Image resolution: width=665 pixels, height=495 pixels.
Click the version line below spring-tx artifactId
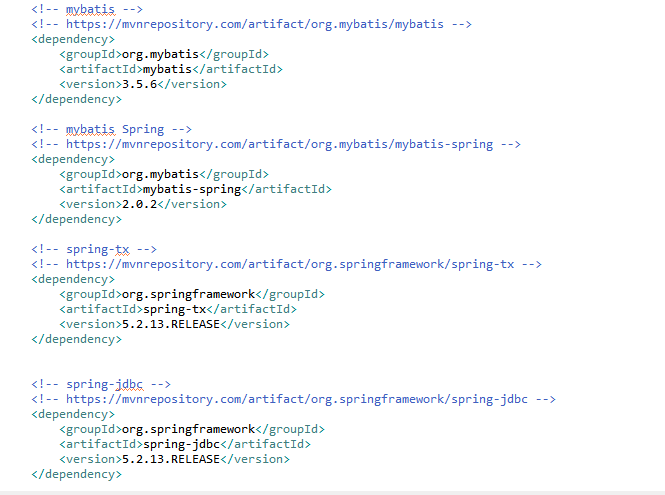click(175, 324)
